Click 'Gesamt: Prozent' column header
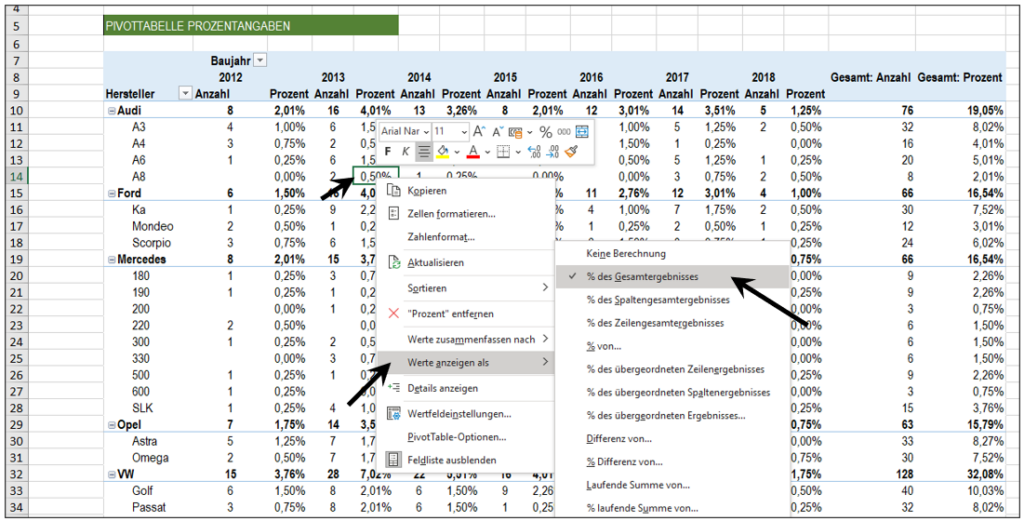 tap(959, 78)
